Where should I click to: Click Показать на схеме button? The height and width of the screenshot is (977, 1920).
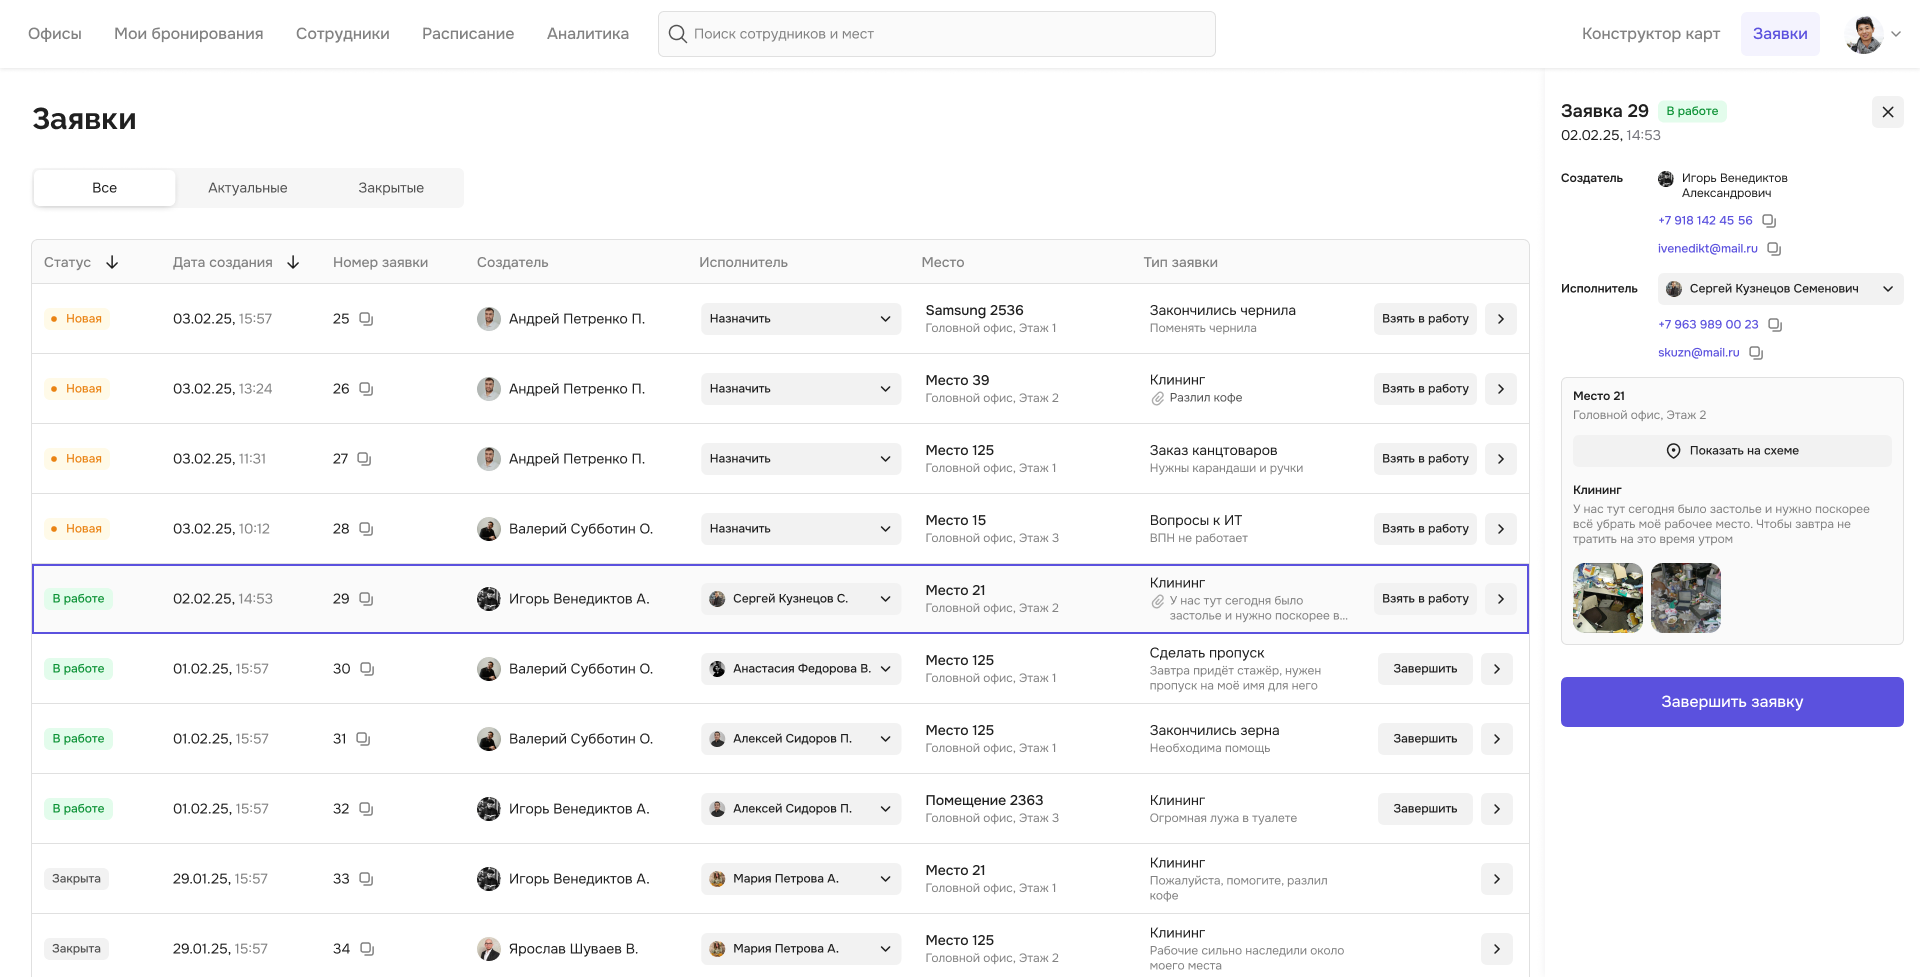pyautogui.click(x=1732, y=451)
